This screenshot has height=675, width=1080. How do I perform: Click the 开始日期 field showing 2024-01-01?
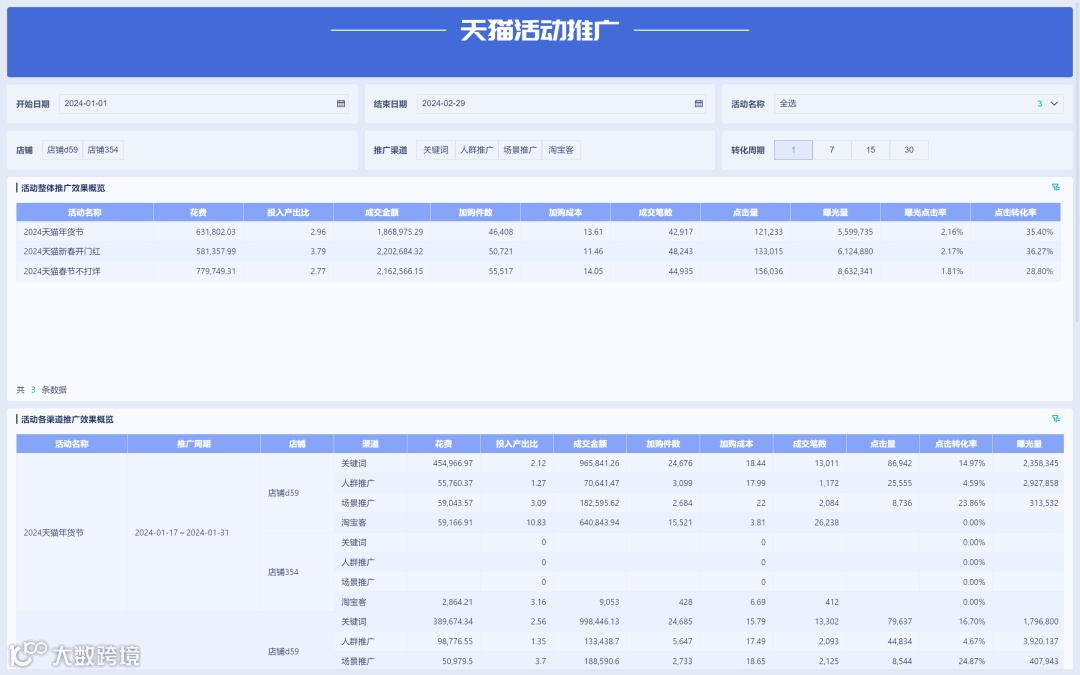tap(204, 103)
